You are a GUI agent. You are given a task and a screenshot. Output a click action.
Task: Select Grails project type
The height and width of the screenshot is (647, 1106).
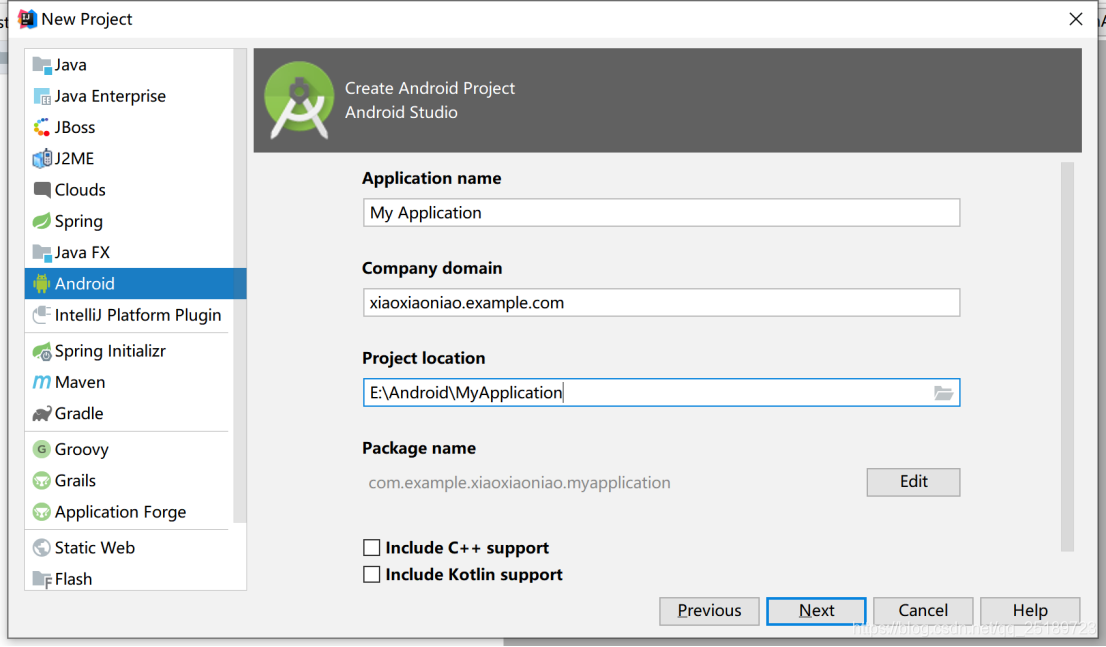pos(135,480)
